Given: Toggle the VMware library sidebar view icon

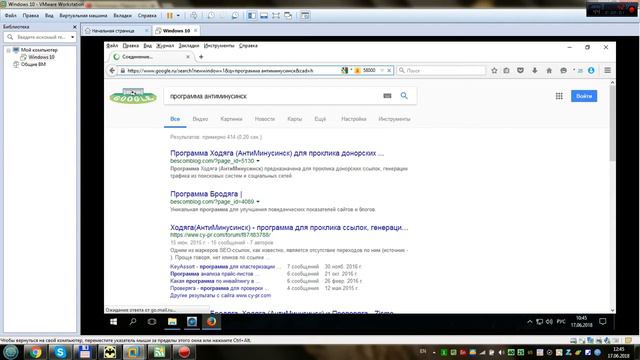Looking at the screenshot, I should (252, 16).
